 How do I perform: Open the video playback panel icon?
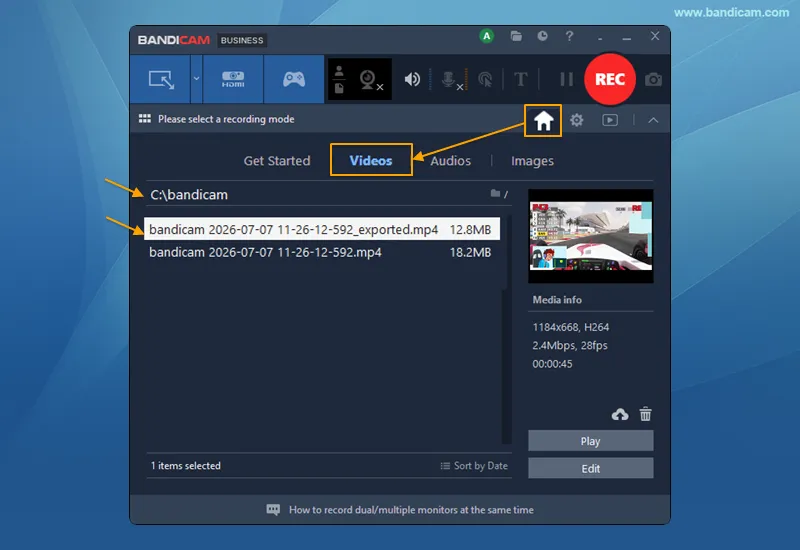tap(610, 120)
